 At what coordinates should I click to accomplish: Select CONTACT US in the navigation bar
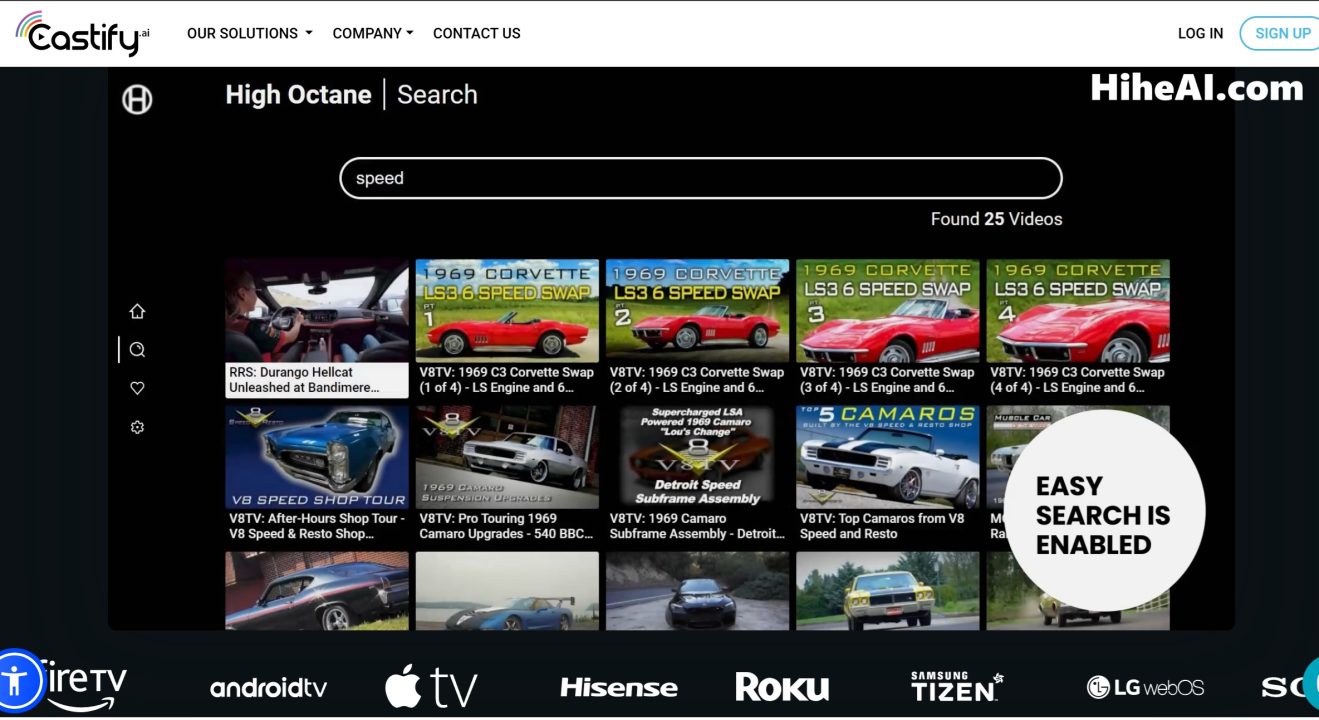(x=476, y=33)
